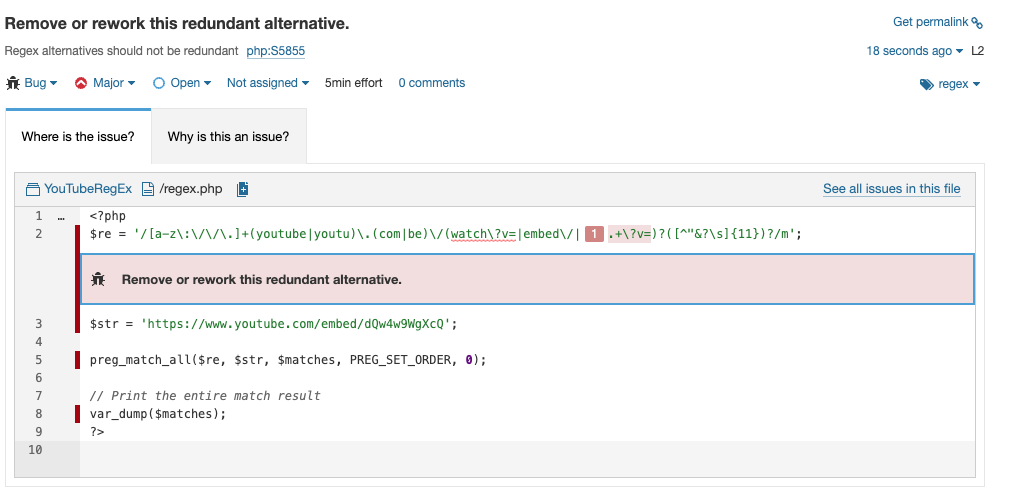Open the "0 comments" link
Viewport: 1012px width, 495px height.
[x=431, y=83]
